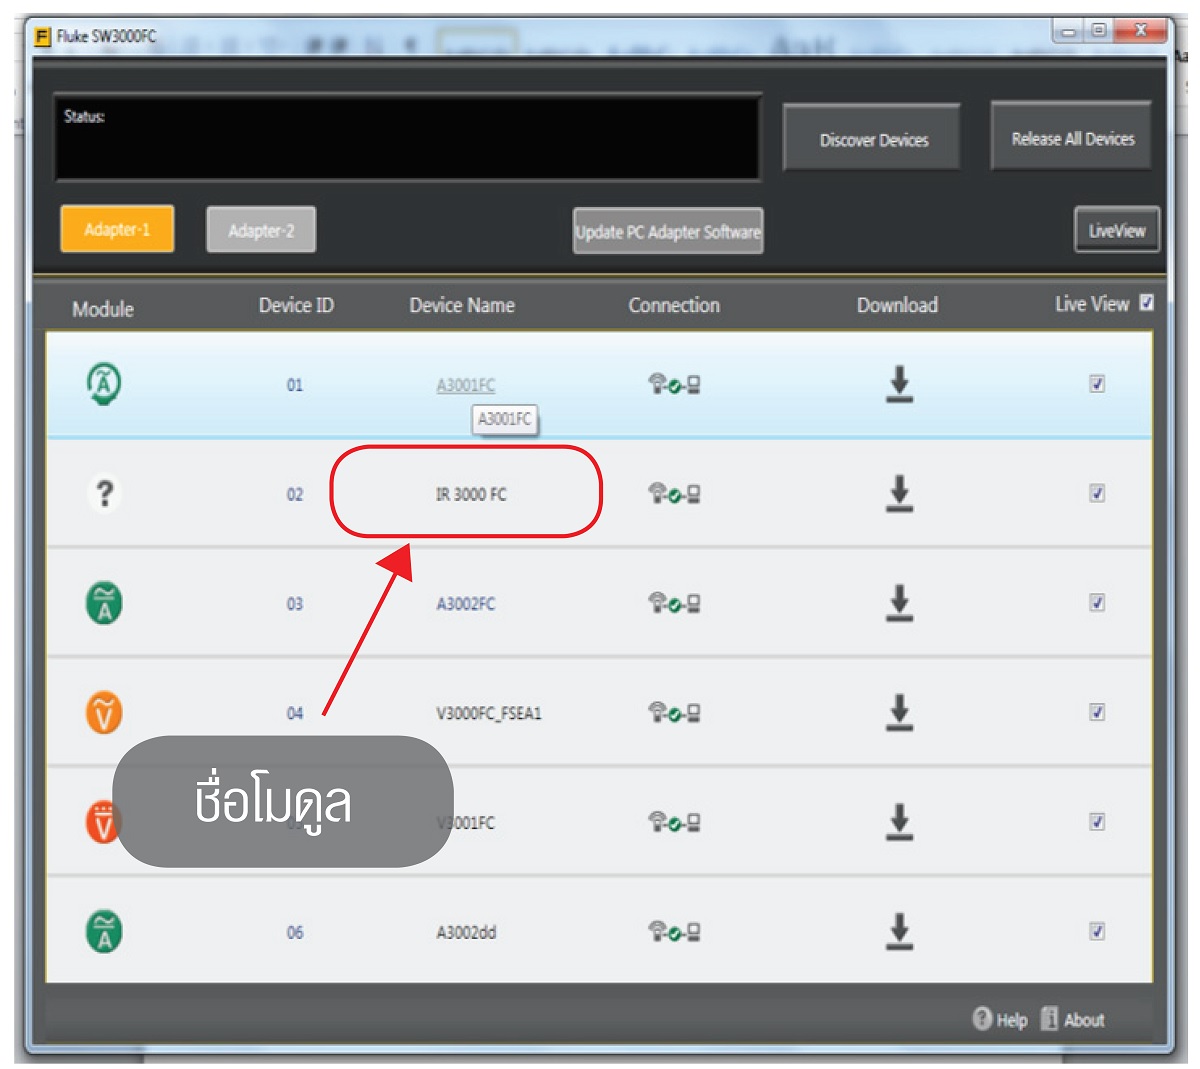Viewport: 1200px width, 1069px height.
Task: Toggle the Live View header checkbox
Action: point(1147,303)
